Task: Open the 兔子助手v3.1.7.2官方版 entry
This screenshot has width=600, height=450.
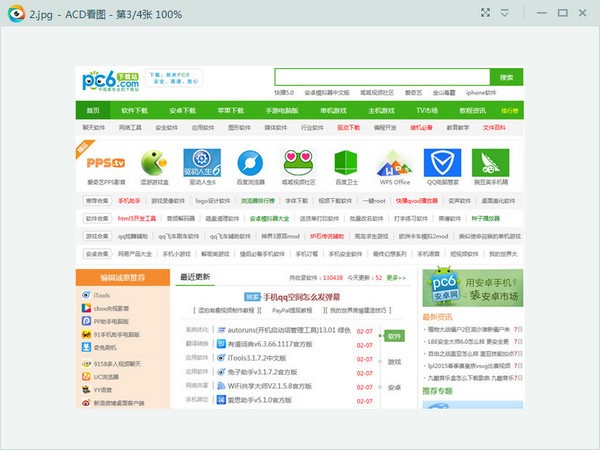Action: pyautogui.click(x=262, y=372)
